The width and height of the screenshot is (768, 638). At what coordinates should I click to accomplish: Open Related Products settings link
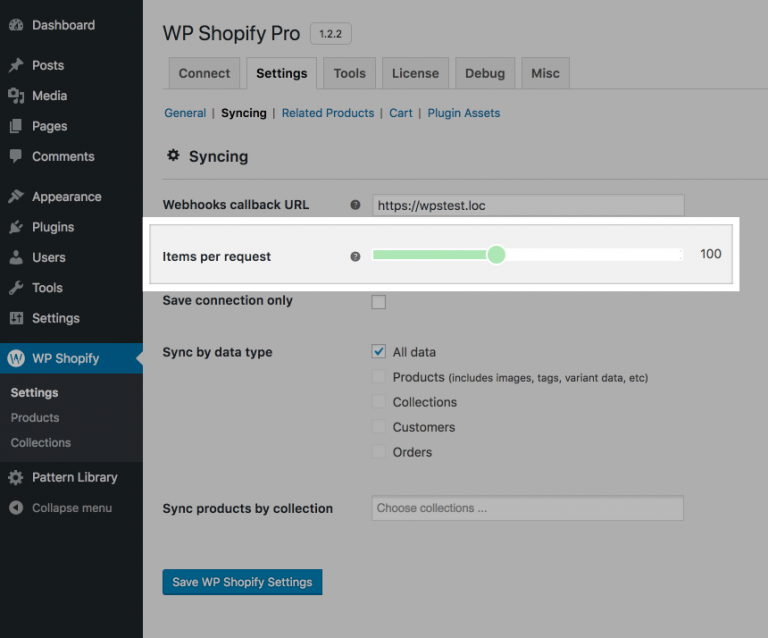coord(328,113)
